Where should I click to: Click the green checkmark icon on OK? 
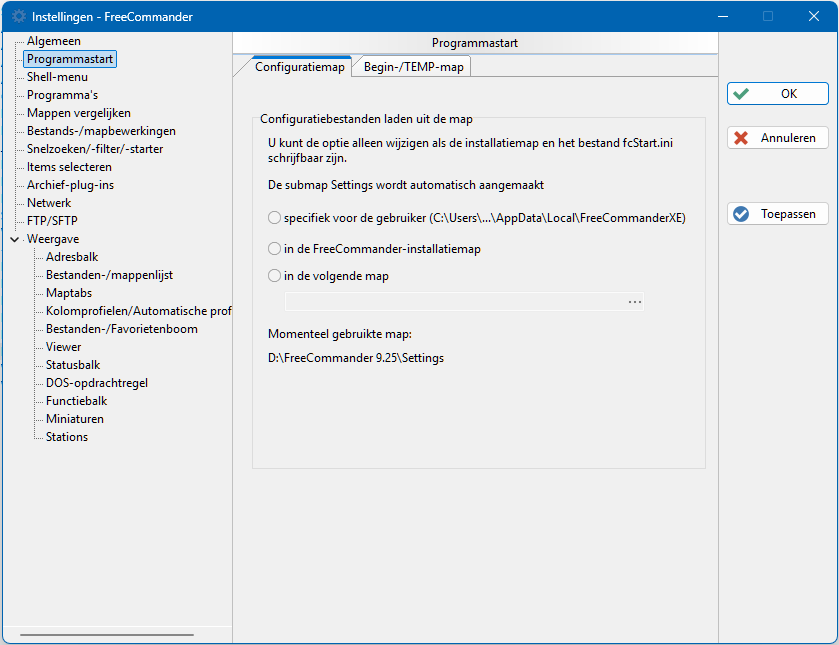point(741,94)
